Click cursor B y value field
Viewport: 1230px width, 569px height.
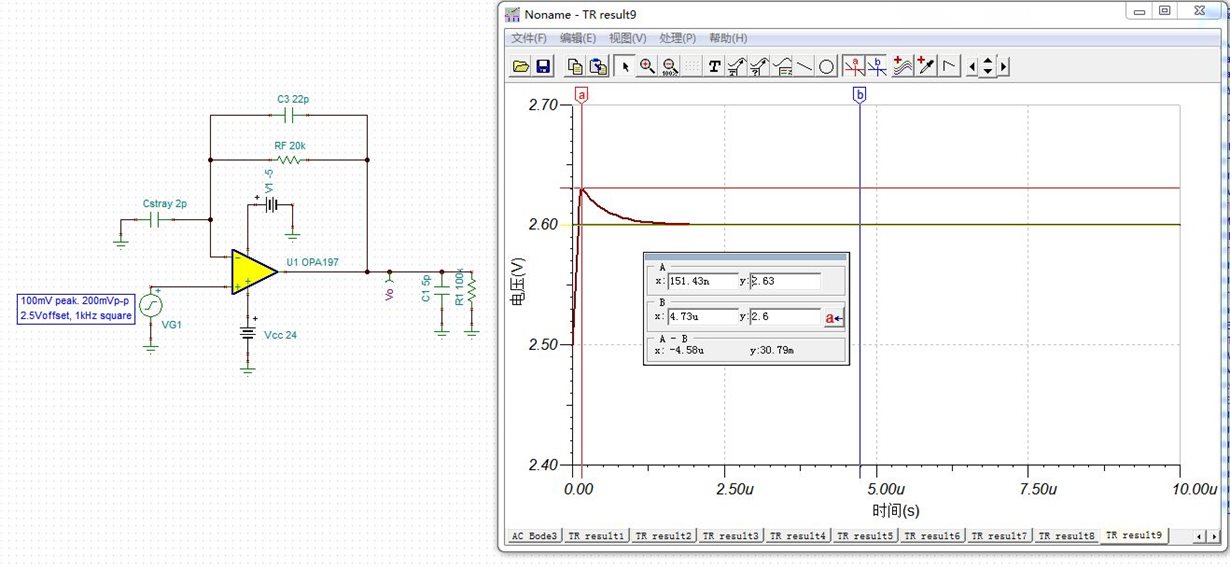point(785,316)
